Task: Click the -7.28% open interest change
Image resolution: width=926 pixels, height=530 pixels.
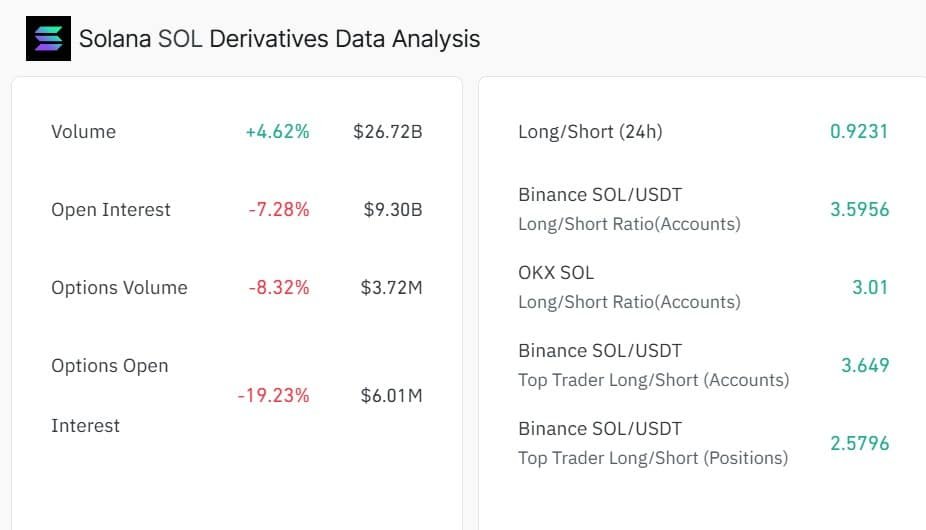Action: (279, 210)
